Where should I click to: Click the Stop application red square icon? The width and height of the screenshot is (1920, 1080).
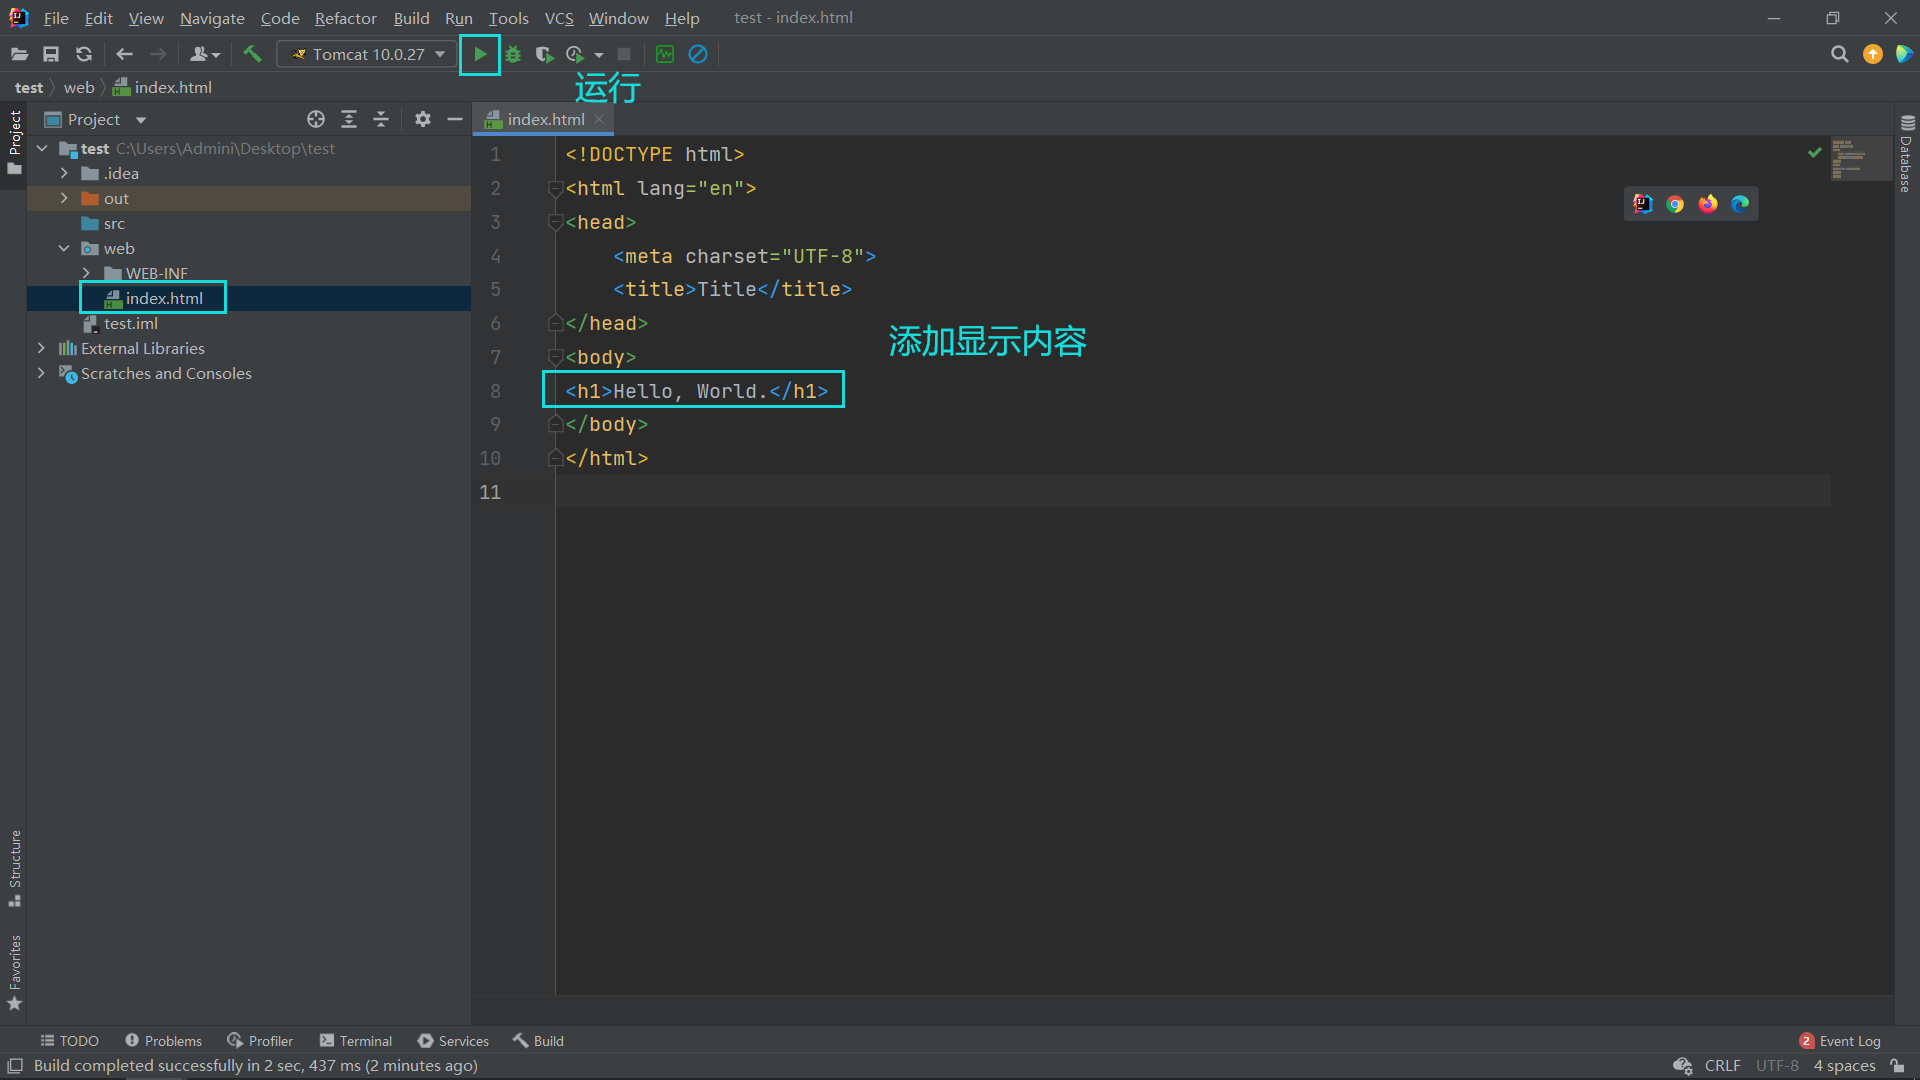pyautogui.click(x=625, y=54)
